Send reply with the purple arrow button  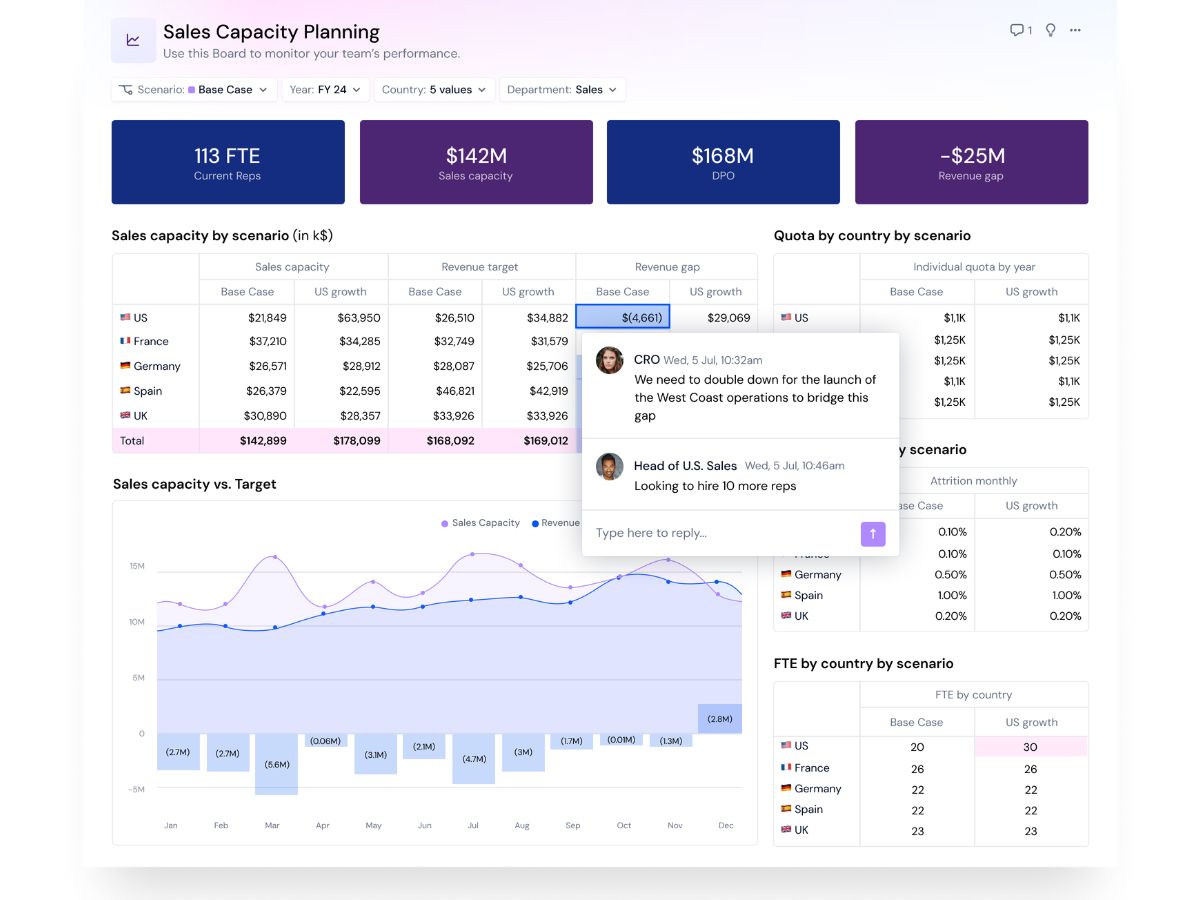[x=873, y=533]
